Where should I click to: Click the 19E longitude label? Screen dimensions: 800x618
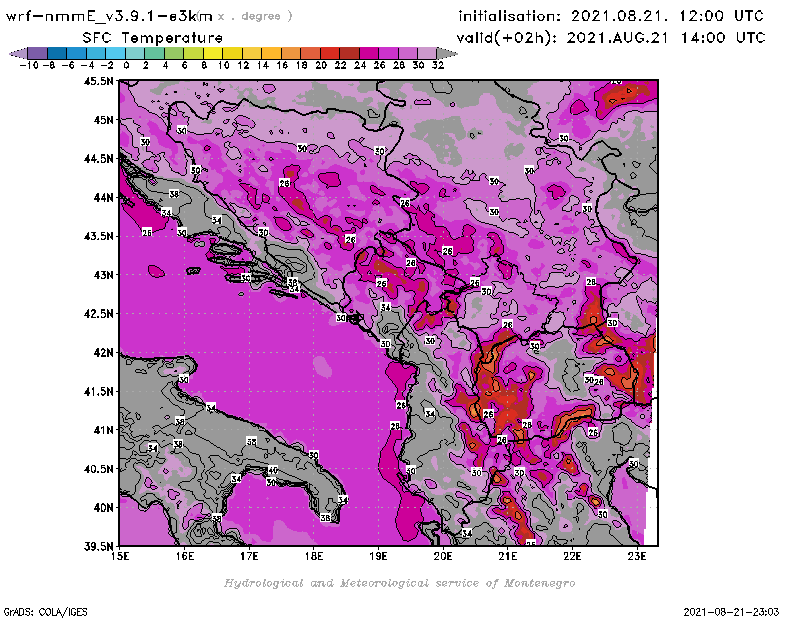pyautogui.click(x=379, y=556)
